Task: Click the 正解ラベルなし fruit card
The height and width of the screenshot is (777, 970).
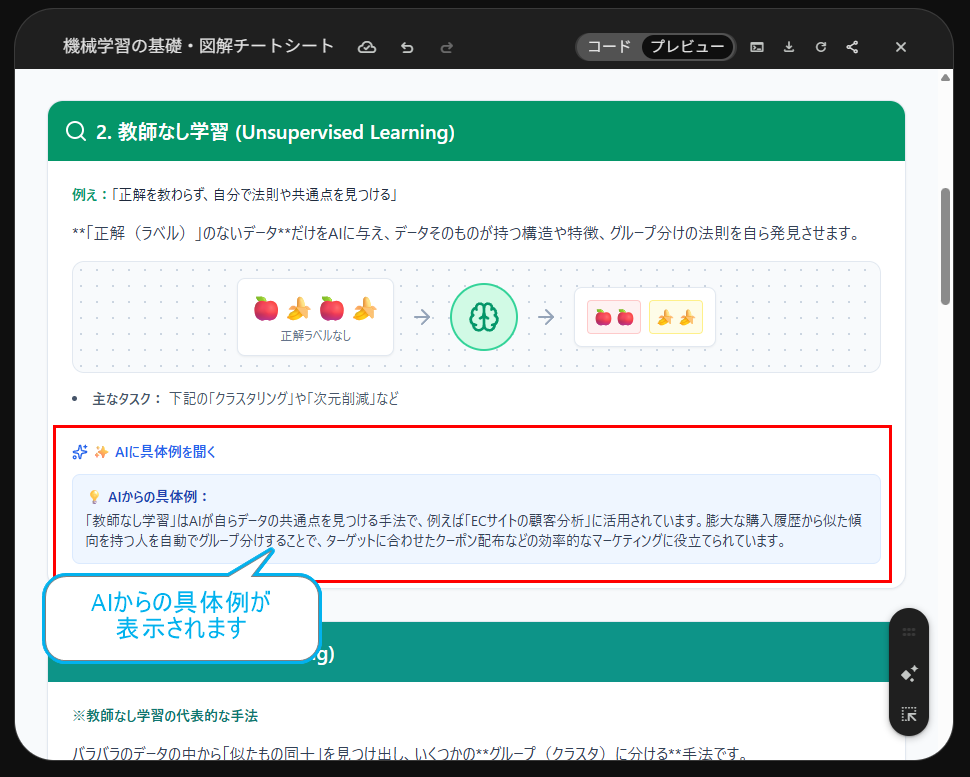Action: coord(315,317)
